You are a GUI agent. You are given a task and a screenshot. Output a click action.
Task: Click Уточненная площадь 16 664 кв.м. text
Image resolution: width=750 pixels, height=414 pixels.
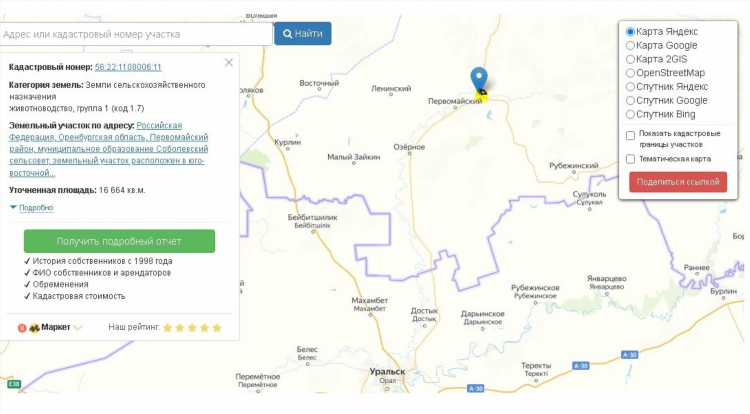(77, 190)
